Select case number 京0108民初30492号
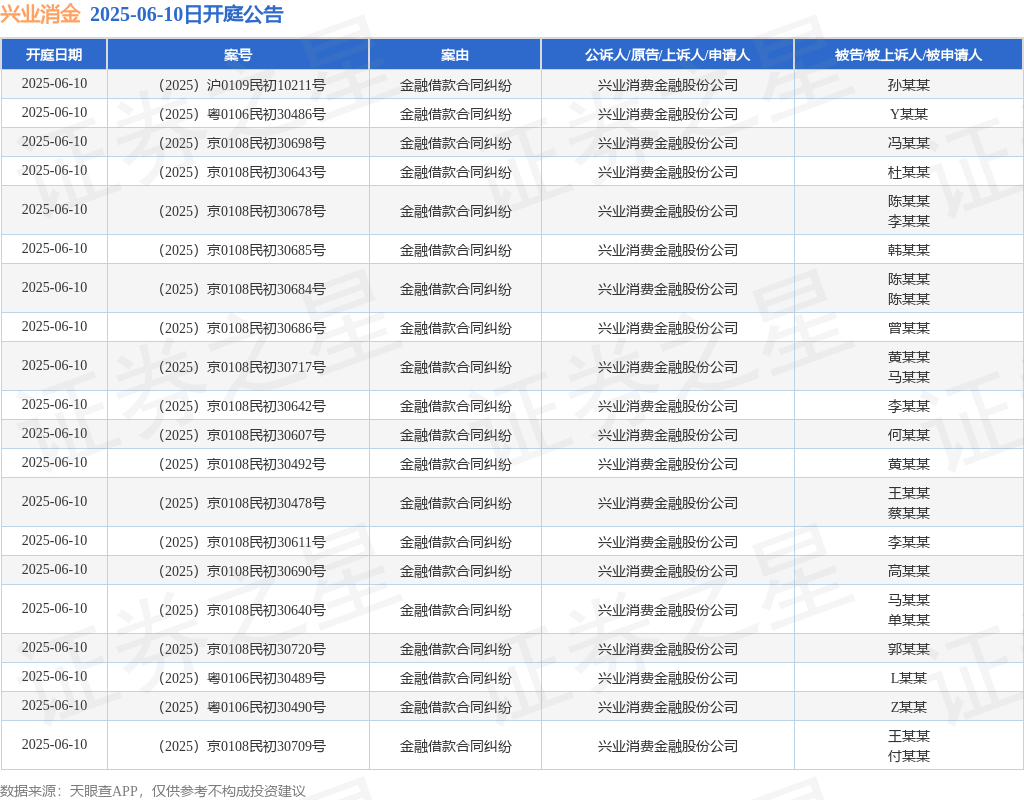The width and height of the screenshot is (1024, 800). [242, 464]
